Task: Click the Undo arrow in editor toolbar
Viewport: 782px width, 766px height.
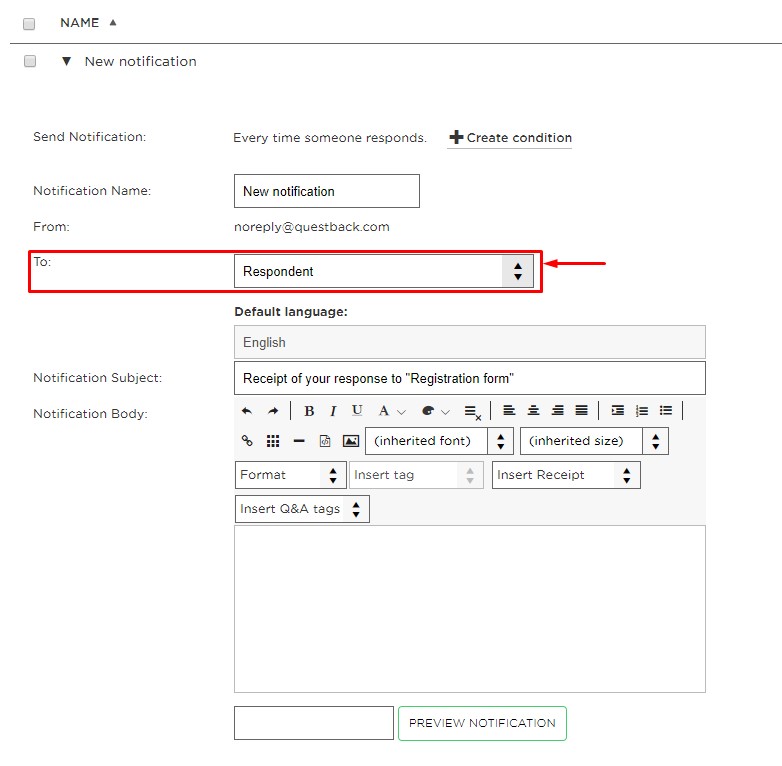Action: pos(247,411)
